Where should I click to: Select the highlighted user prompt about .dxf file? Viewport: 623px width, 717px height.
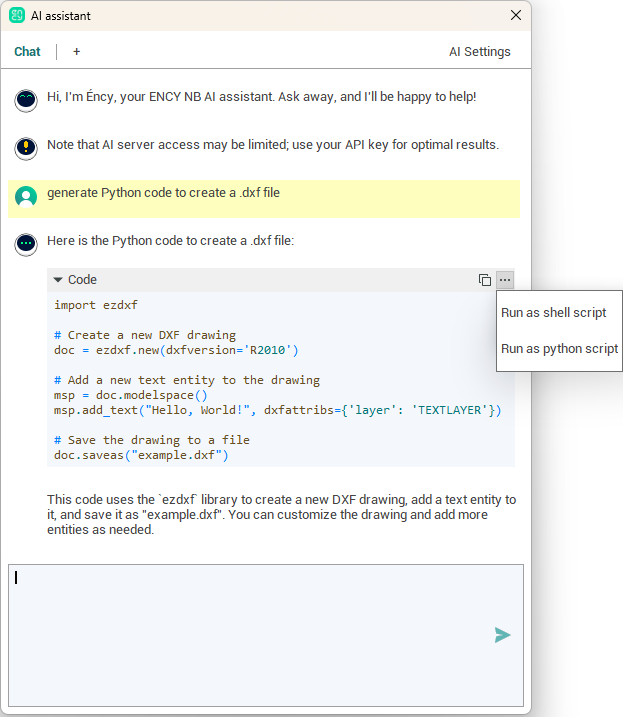pyautogui.click(x=163, y=193)
